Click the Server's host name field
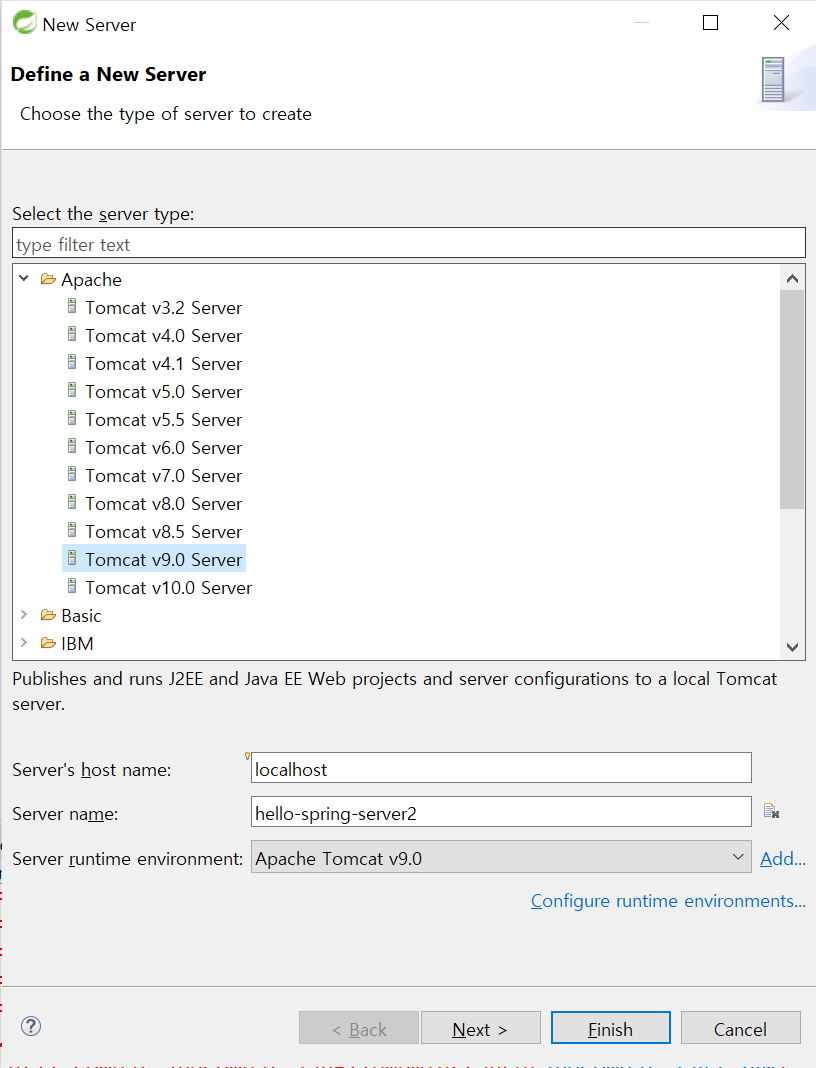Screen dimensions: 816x1068 tap(501, 768)
